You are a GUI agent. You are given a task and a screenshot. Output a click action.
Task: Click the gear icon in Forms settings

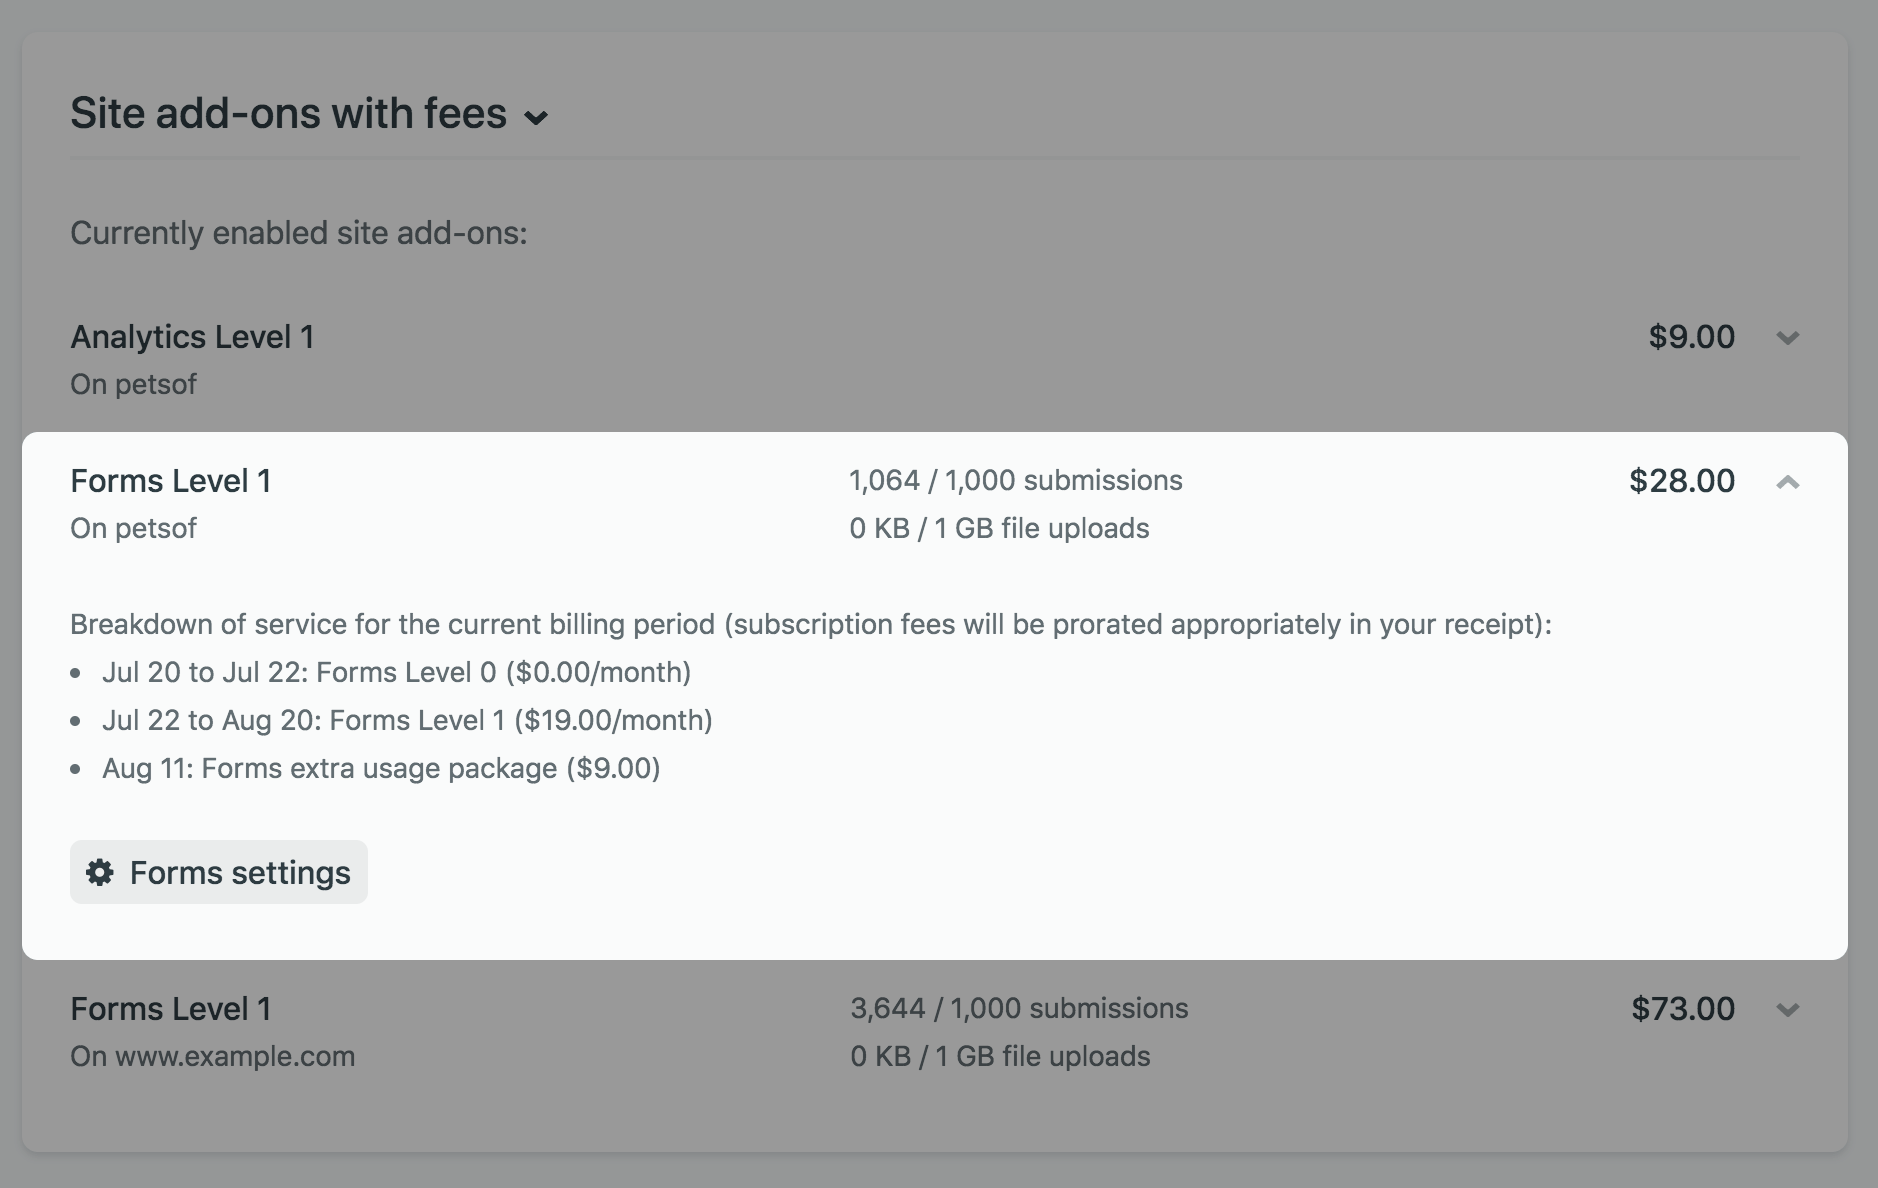99,872
